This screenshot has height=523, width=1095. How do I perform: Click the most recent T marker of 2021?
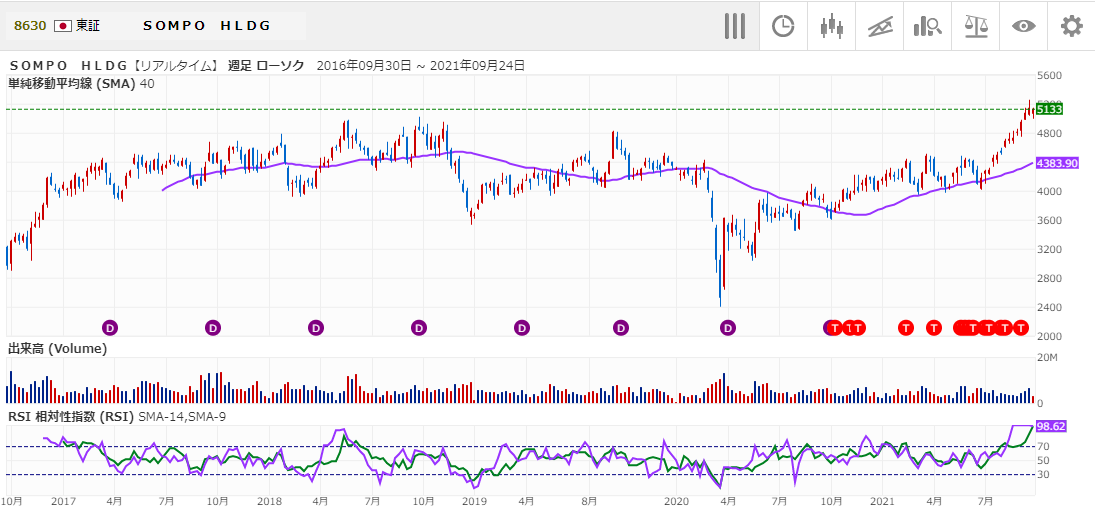(x=1021, y=327)
